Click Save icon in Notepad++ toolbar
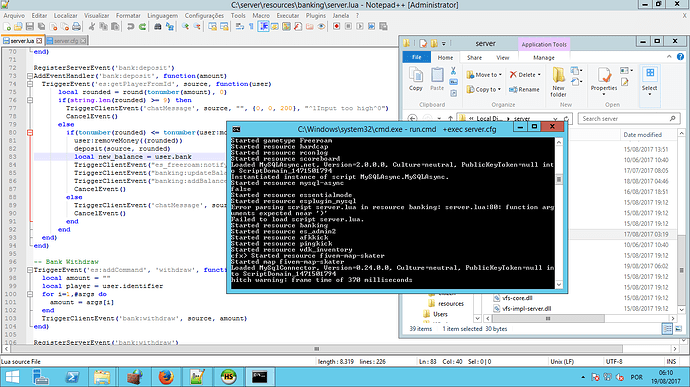This screenshot has height=387, width=690. tap(29, 27)
